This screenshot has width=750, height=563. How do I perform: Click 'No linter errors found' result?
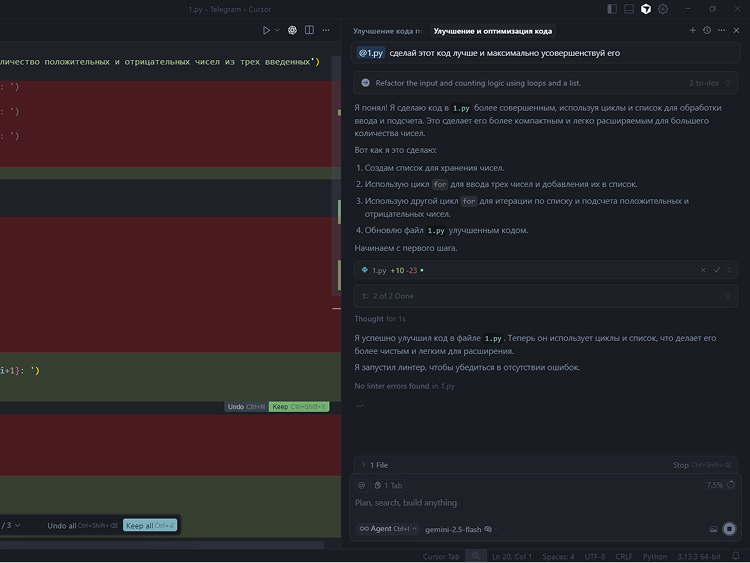pos(404,386)
